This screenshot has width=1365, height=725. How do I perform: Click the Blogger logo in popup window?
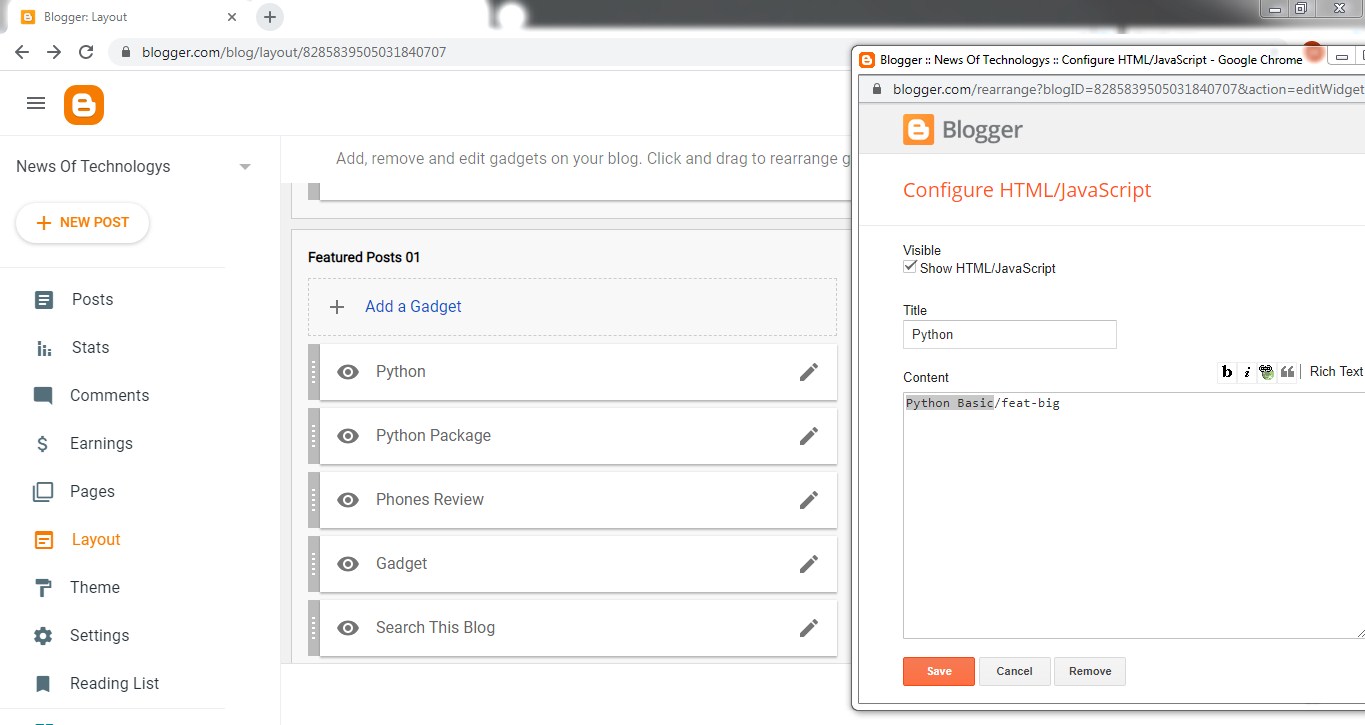[963, 130]
